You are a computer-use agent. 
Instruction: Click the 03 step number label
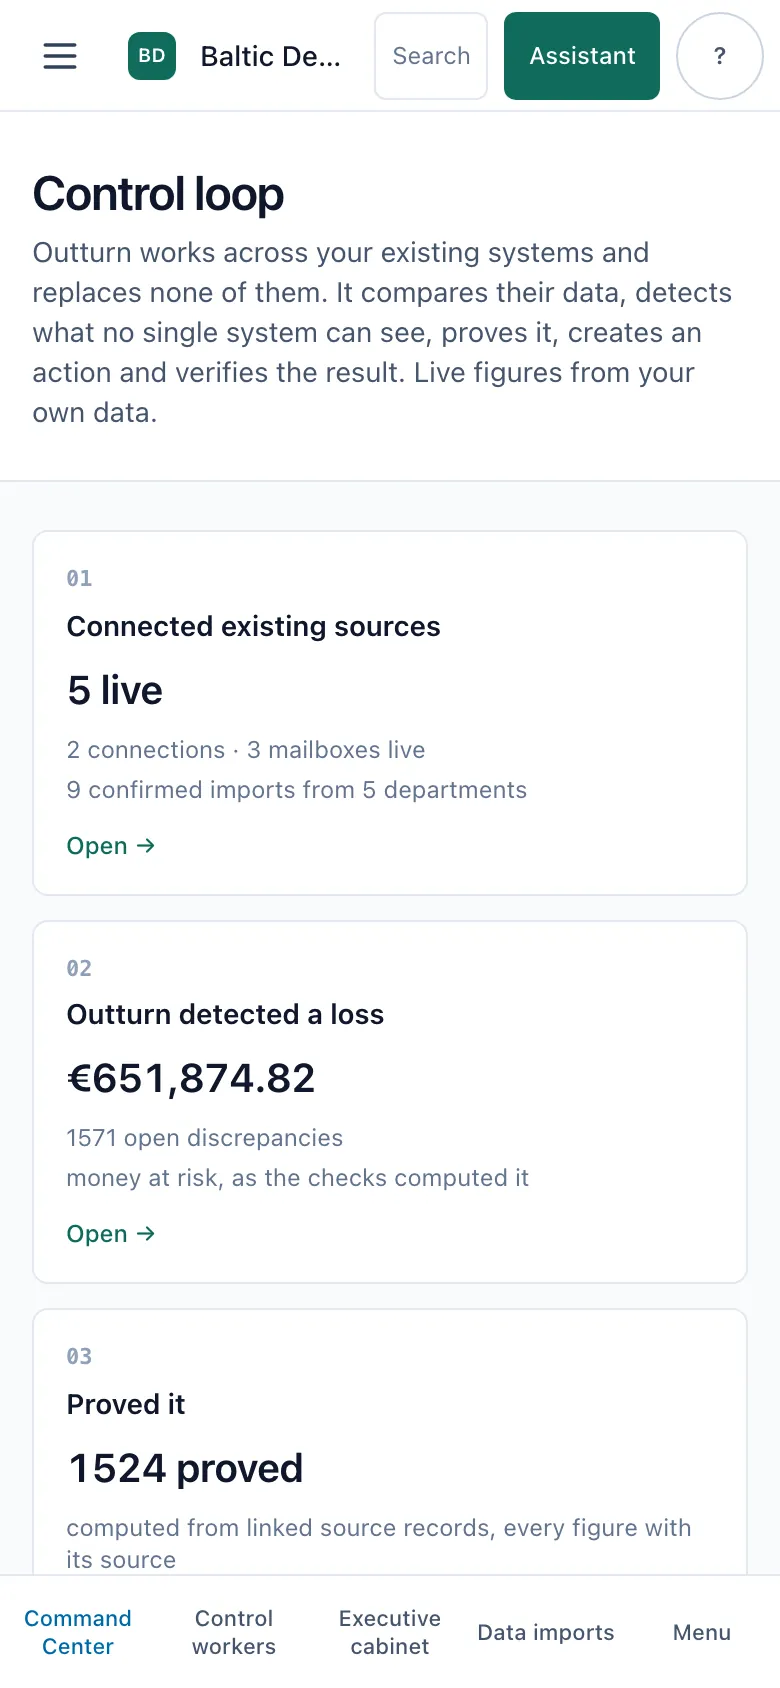(79, 1356)
